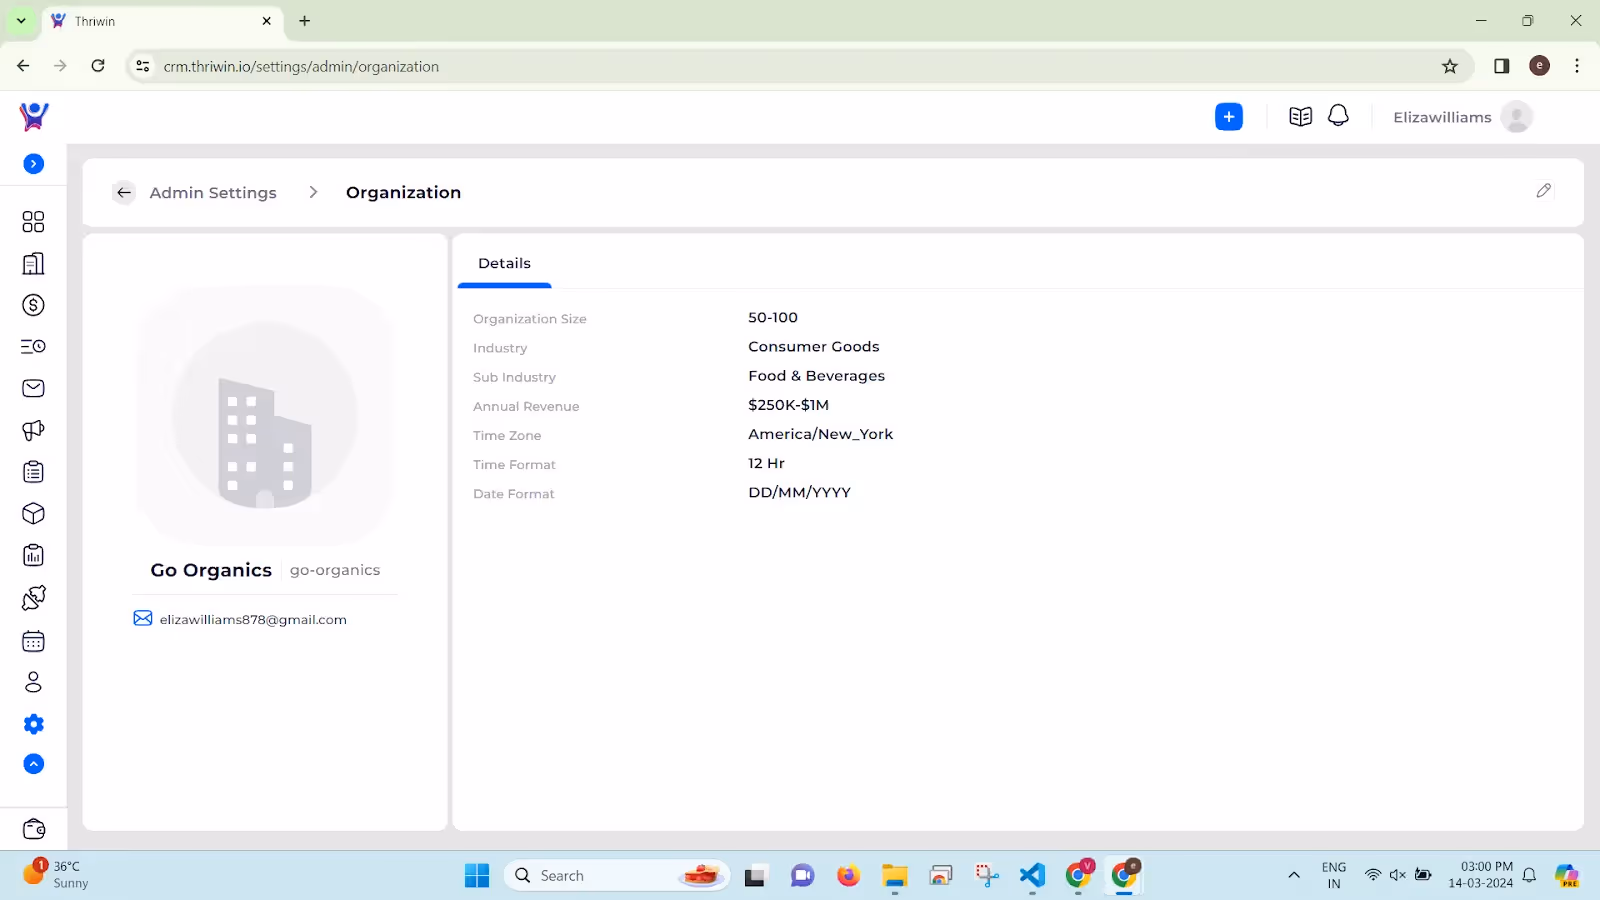
Task: Open the deals dollar icon
Action: click(33, 305)
